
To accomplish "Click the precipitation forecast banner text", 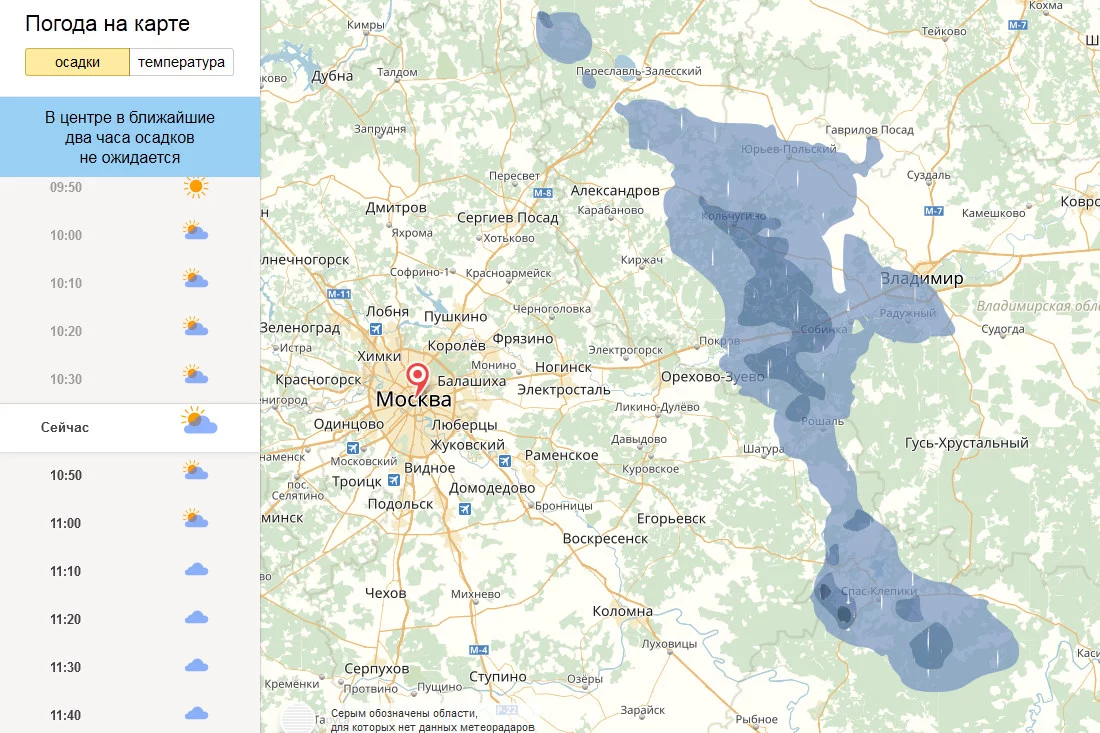I will 130,137.
